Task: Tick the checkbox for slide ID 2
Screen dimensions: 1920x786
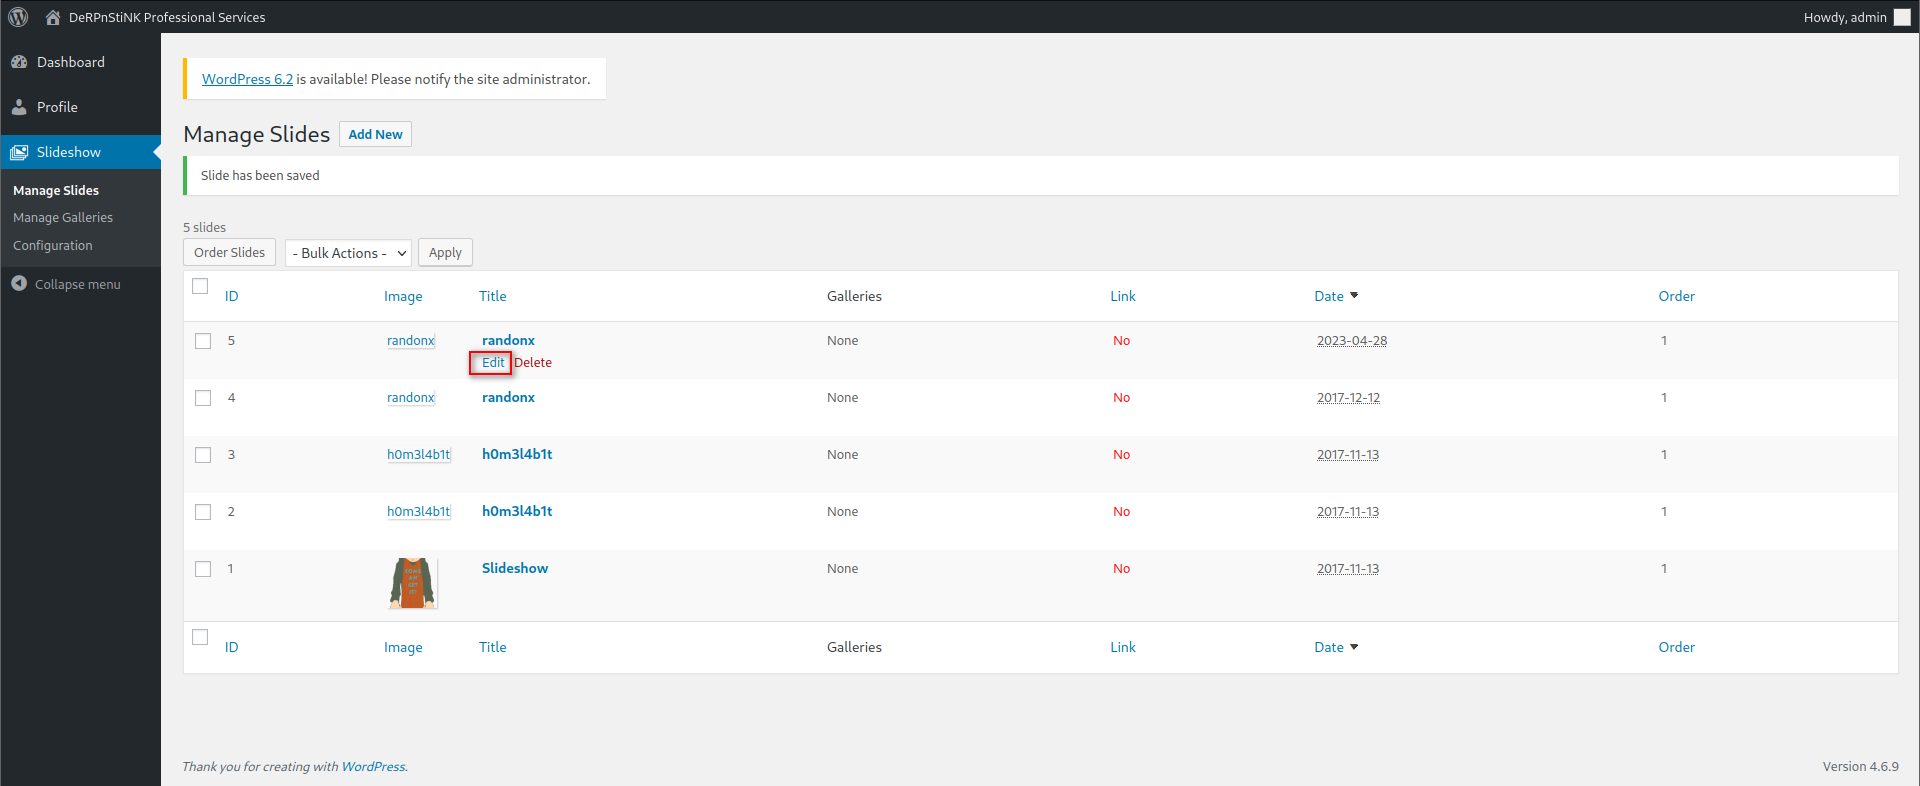Action: click(203, 512)
